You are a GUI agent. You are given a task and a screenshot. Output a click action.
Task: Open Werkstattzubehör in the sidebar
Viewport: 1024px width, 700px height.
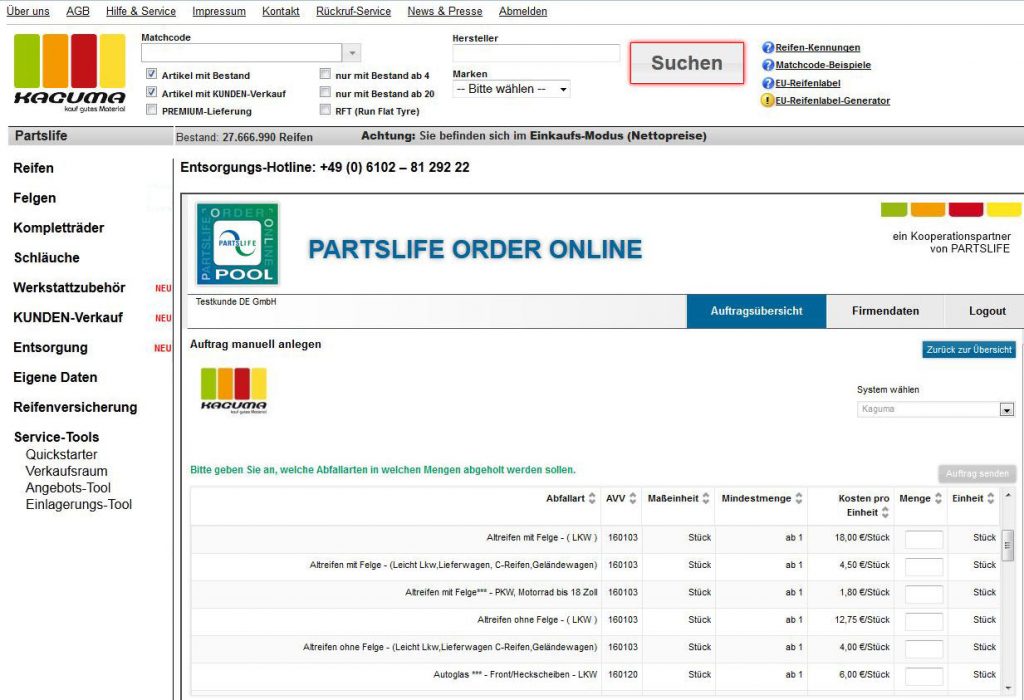(69, 288)
